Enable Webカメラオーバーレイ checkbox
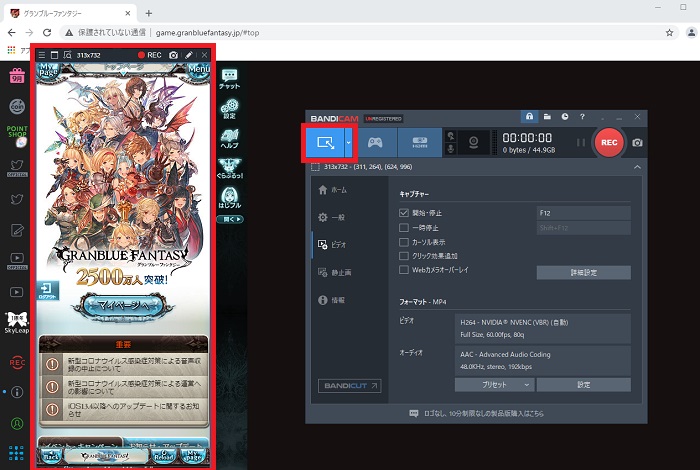Viewport: 700px width, 470px height. point(404,270)
